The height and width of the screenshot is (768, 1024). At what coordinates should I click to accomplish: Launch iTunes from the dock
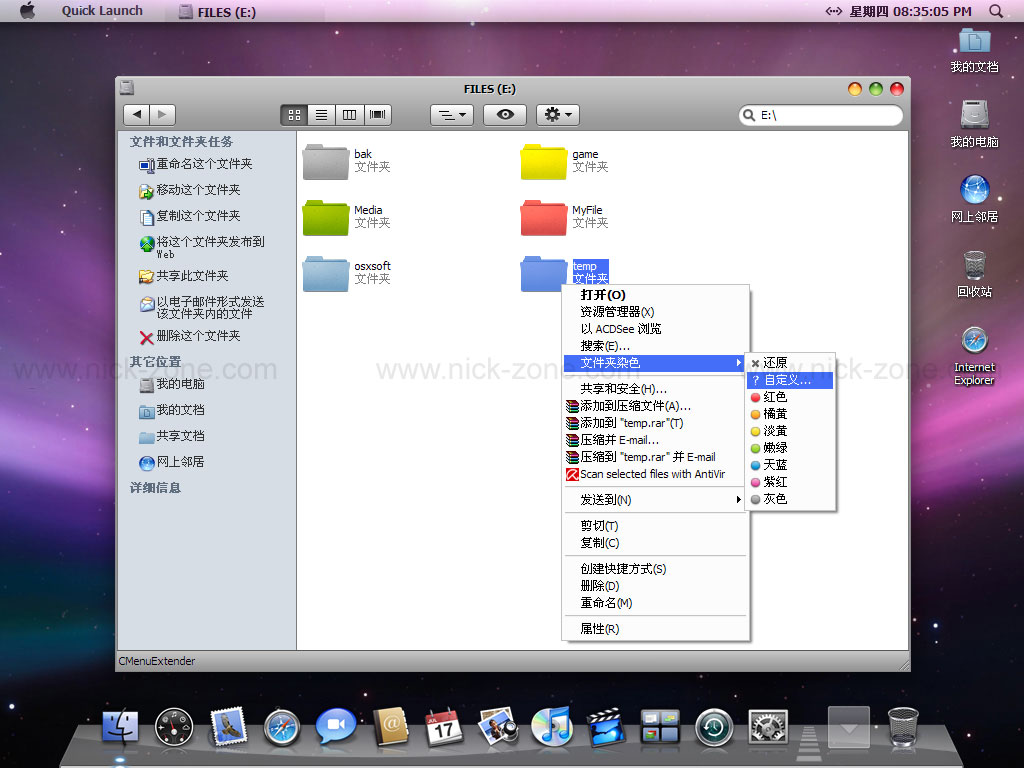[551, 727]
